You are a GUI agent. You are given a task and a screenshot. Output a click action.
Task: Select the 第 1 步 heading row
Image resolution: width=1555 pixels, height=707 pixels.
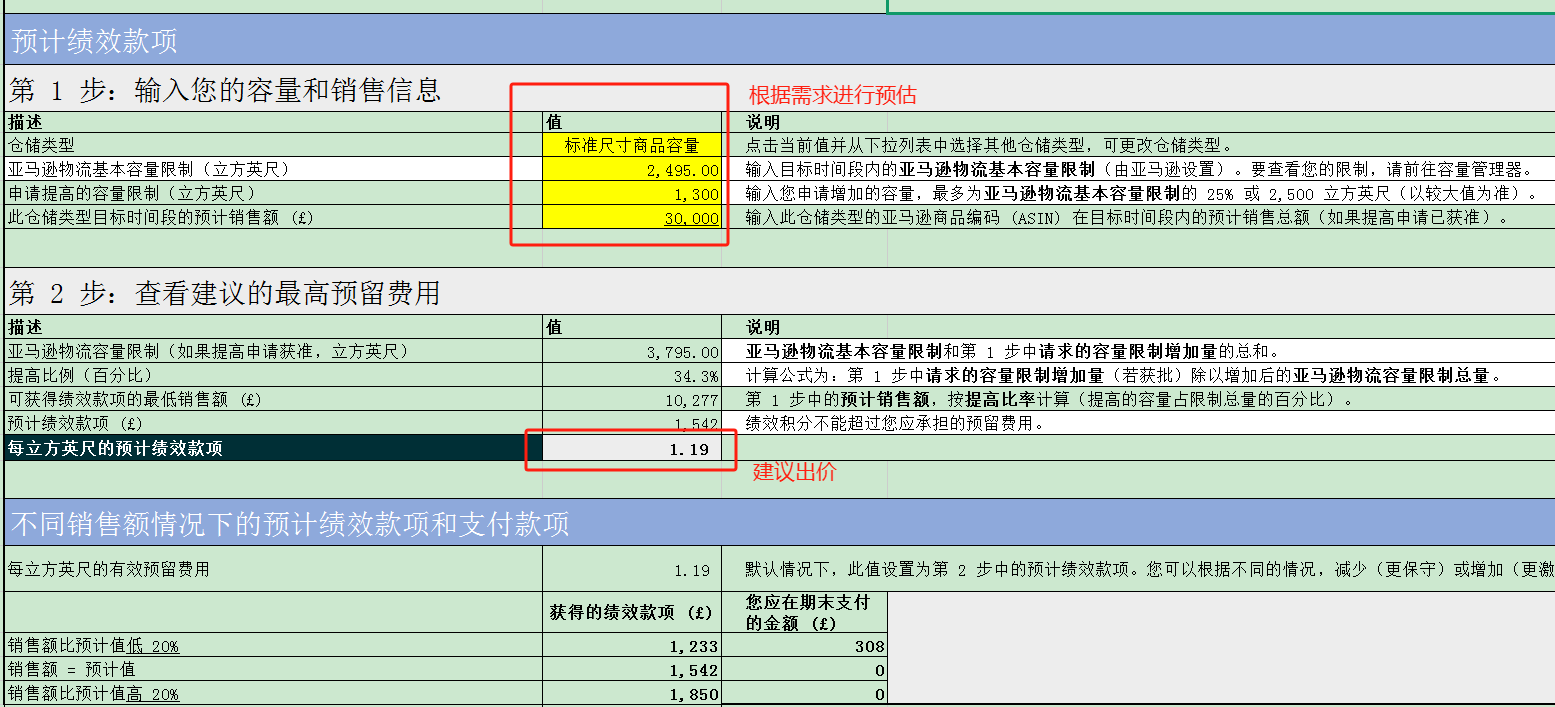pos(225,91)
